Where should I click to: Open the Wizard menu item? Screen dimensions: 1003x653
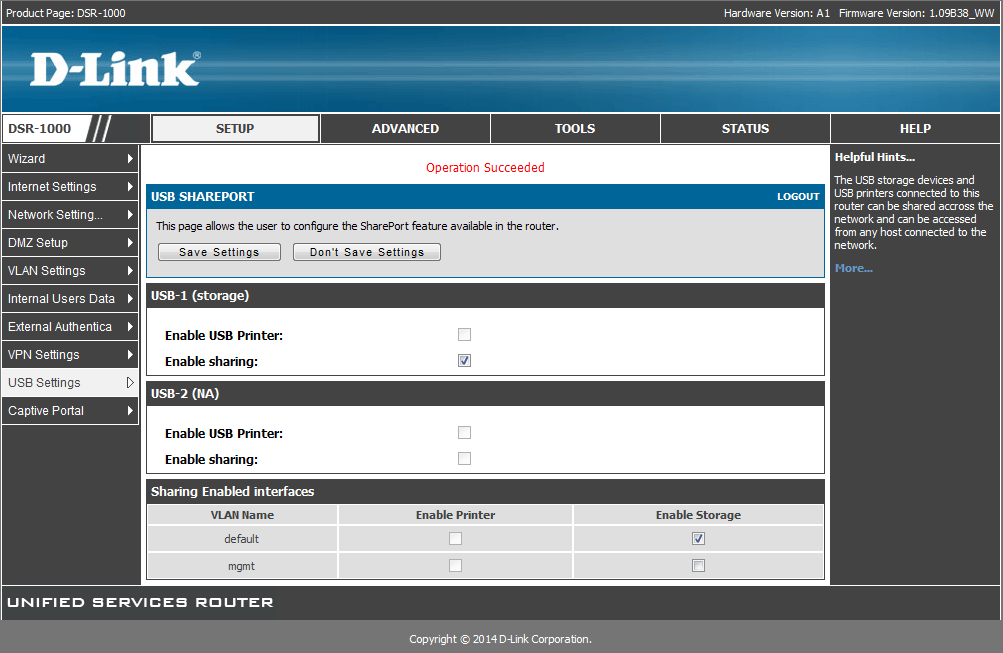click(x=70, y=159)
